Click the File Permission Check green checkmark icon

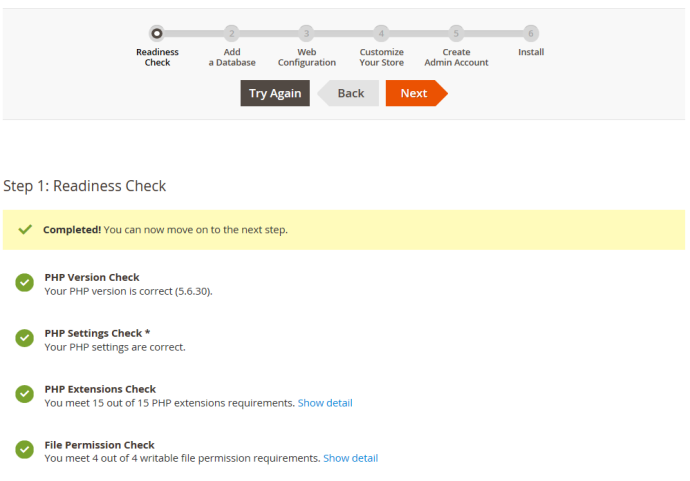click(25, 450)
